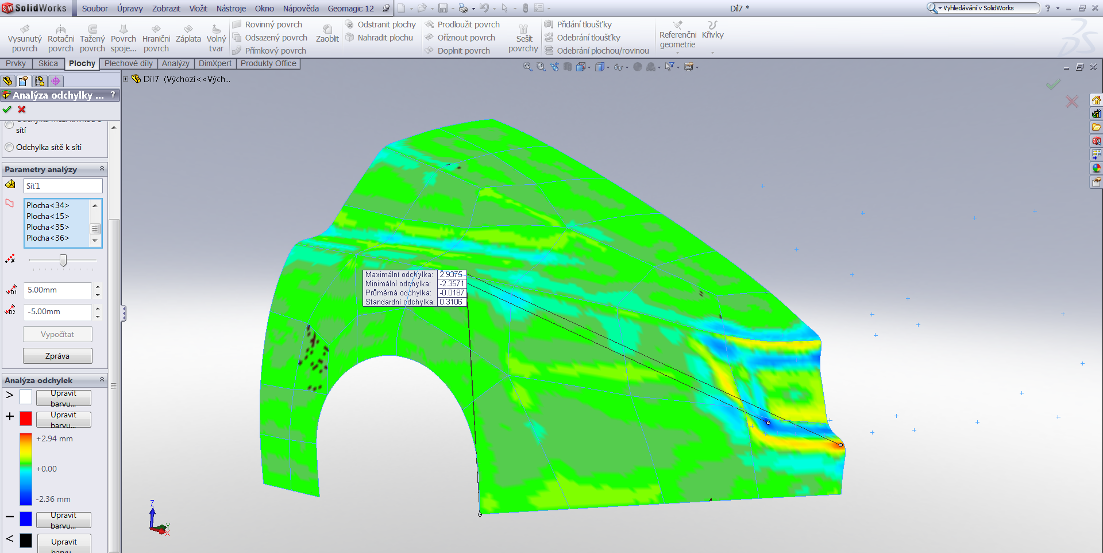Open the Zoom to fit view icon

point(529,68)
